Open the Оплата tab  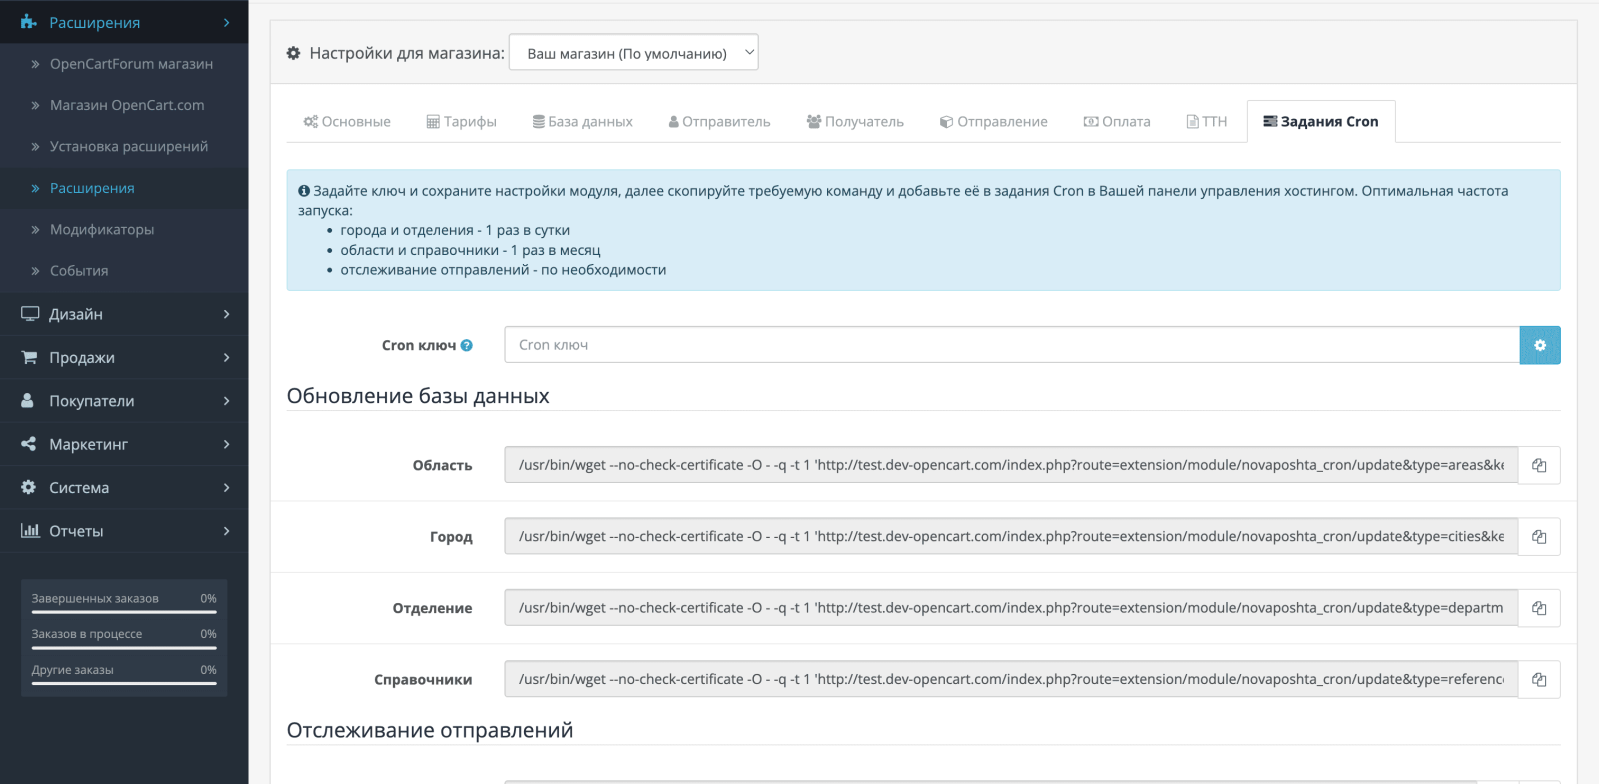coord(1117,122)
